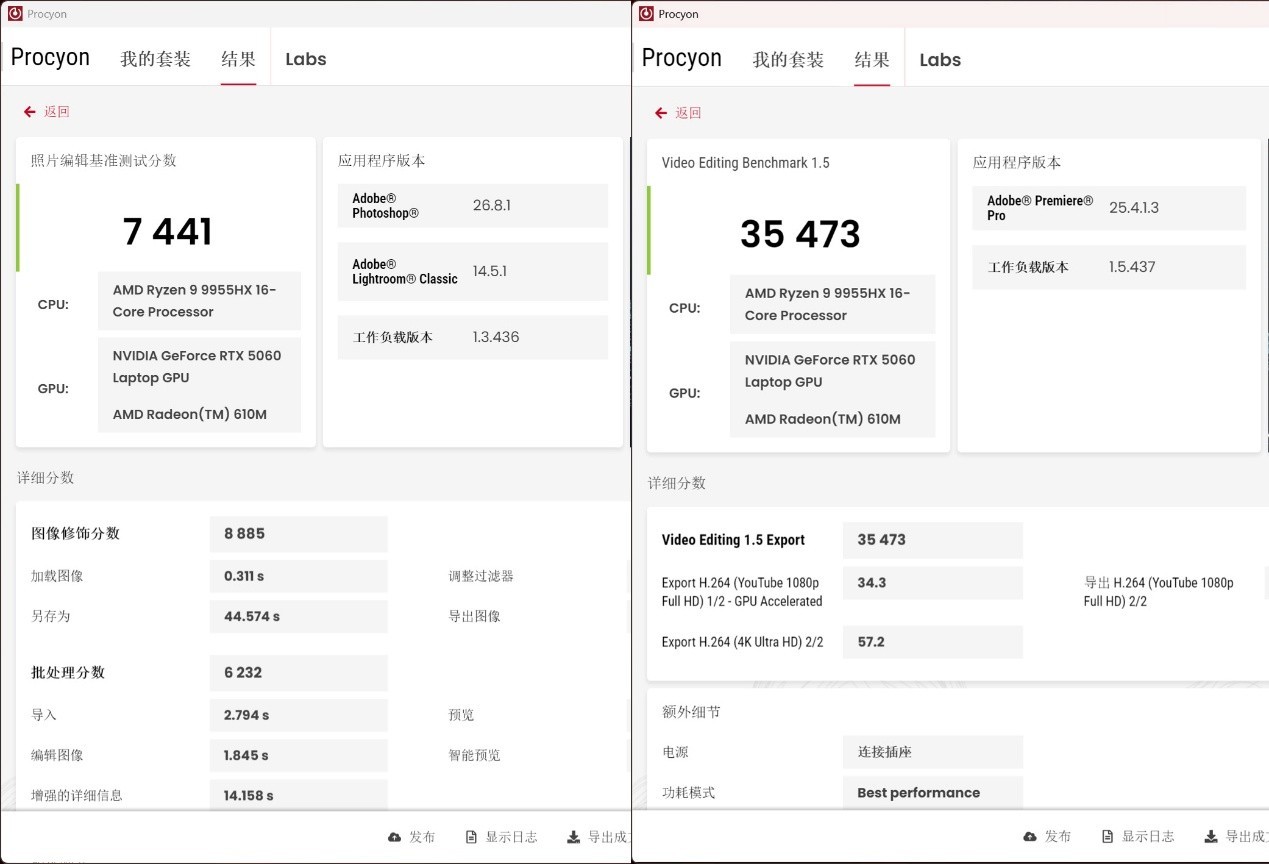Click the 导出 download icon in left window
Image resolution: width=1269 pixels, height=864 pixels.
tap(573, 837)
